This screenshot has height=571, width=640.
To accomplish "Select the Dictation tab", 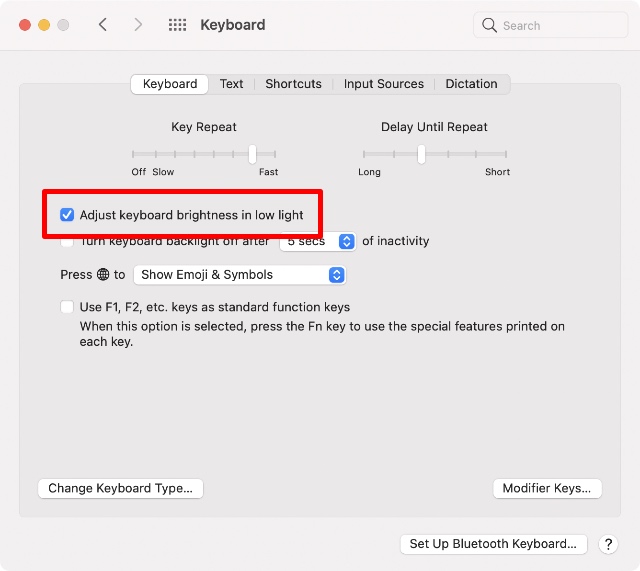I will point(471,84).
